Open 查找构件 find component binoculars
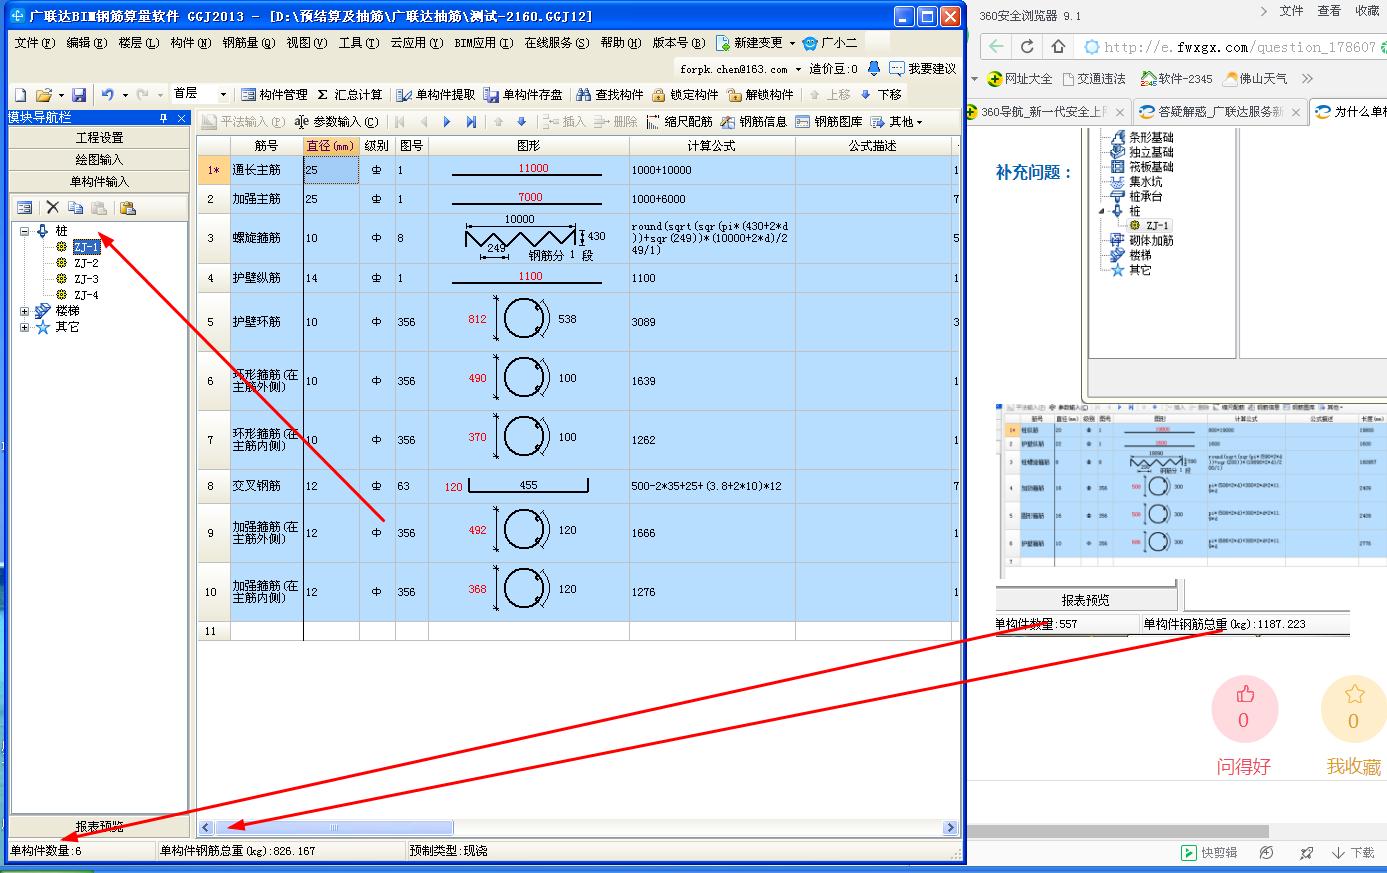This screenshot has width=1387, height=873. pyautogui.click(x=610, y=94)
